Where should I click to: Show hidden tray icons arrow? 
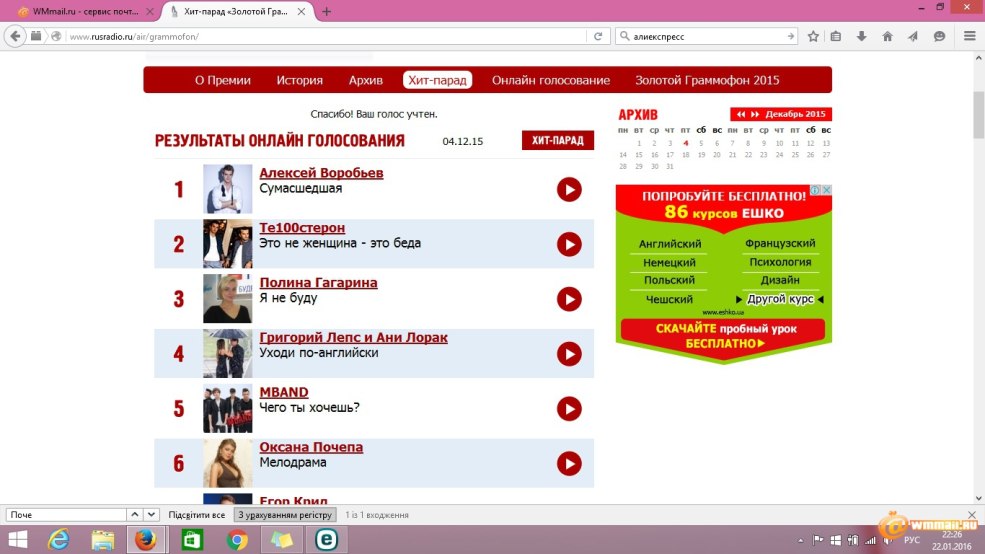800,540
